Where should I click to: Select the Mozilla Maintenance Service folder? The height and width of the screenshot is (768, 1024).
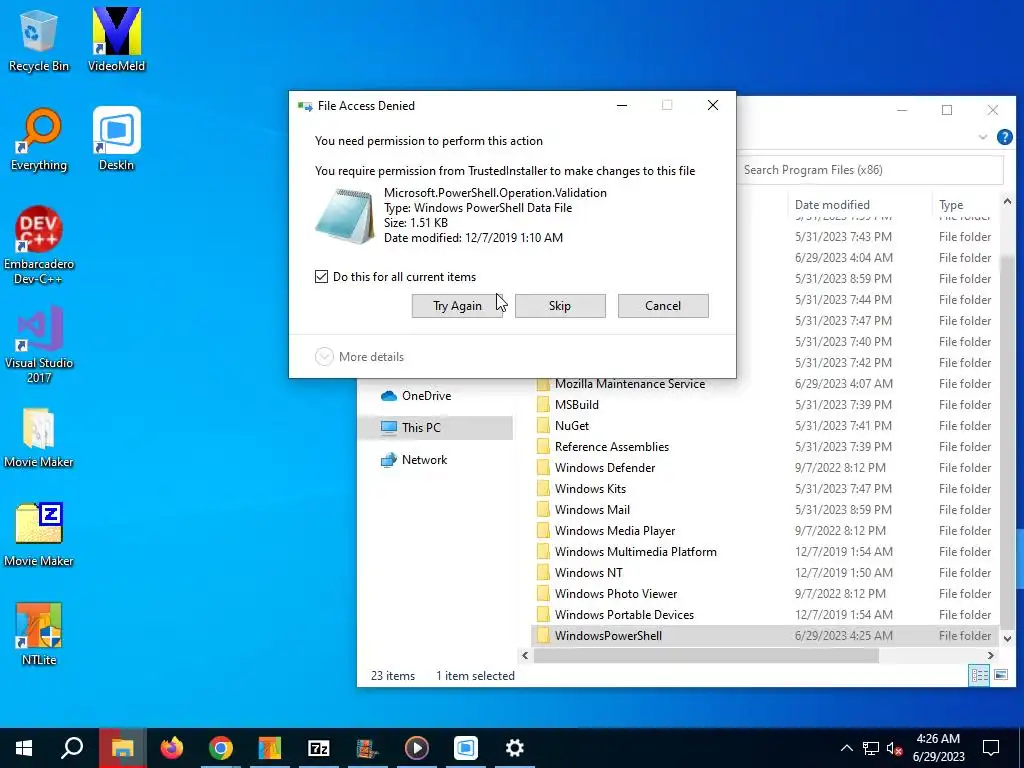(764, 384)
